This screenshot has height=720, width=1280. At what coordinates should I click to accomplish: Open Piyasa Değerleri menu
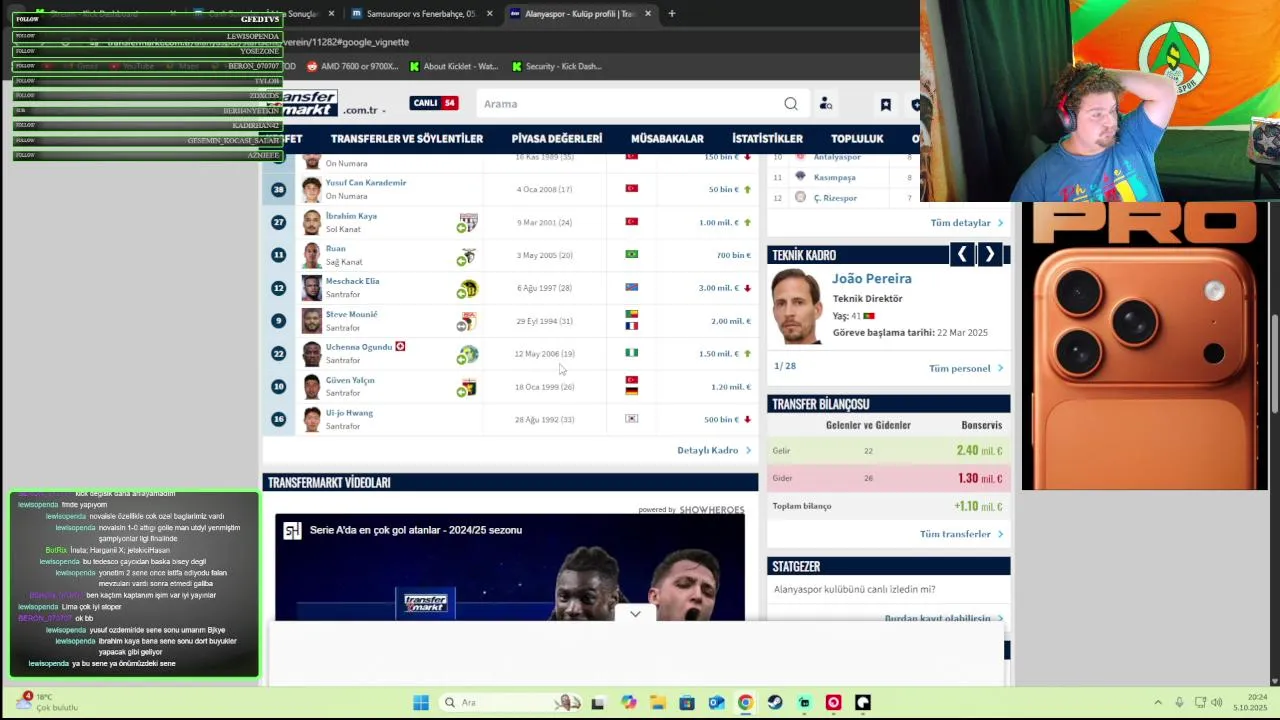557,139
